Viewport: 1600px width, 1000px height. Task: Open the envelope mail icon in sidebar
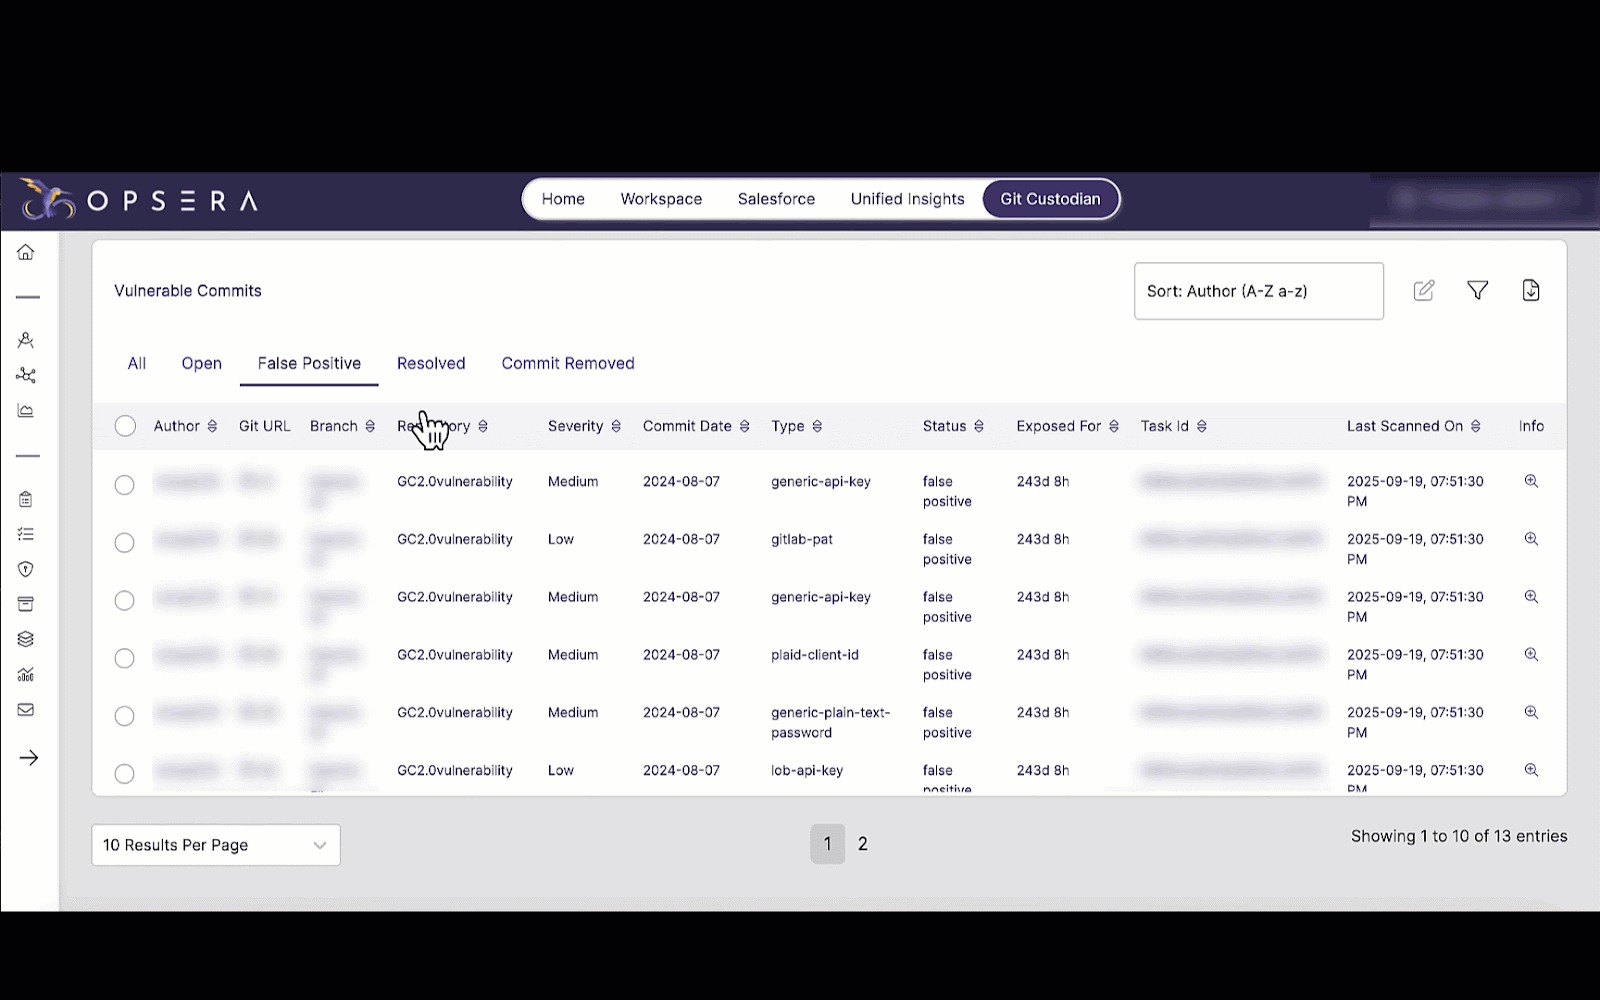click(26, 710)
